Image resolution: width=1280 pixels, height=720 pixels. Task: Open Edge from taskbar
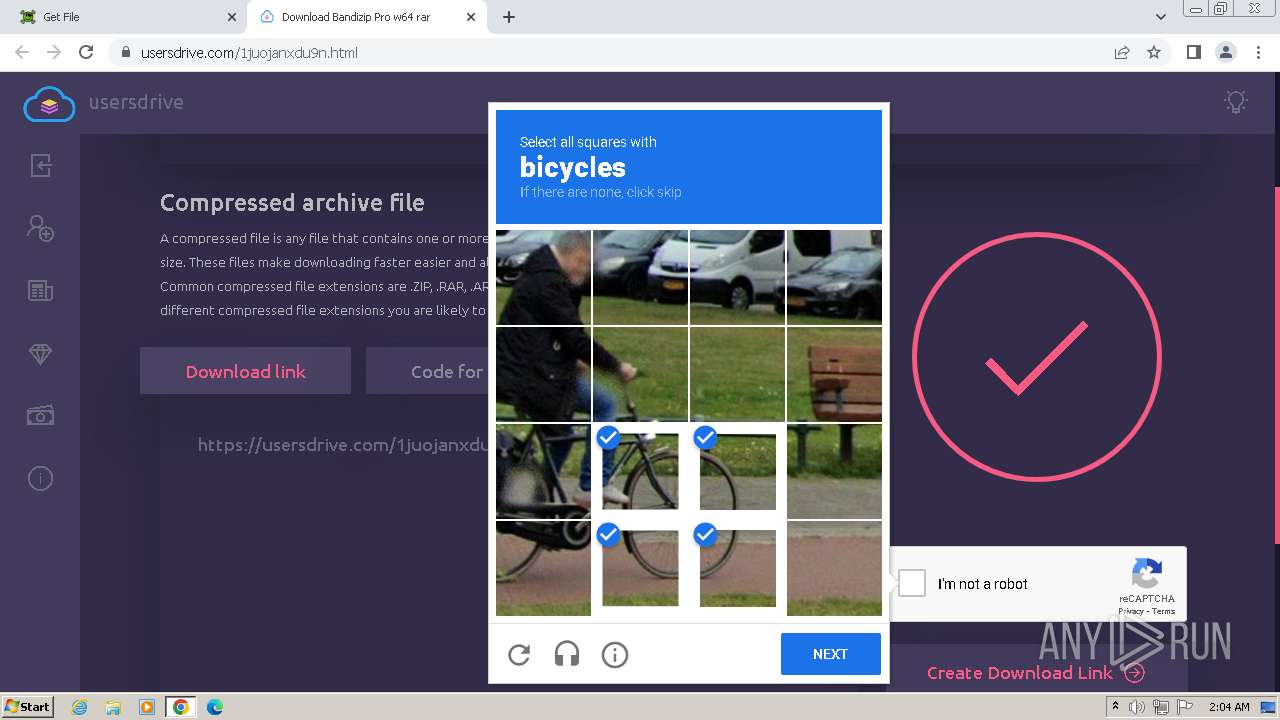coord(215,707)
